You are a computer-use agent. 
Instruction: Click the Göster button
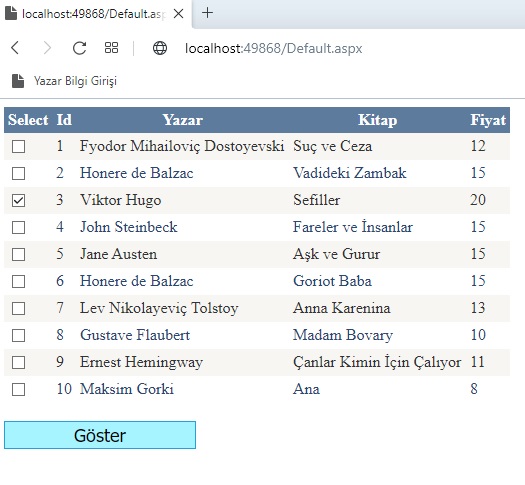[100, 435]
